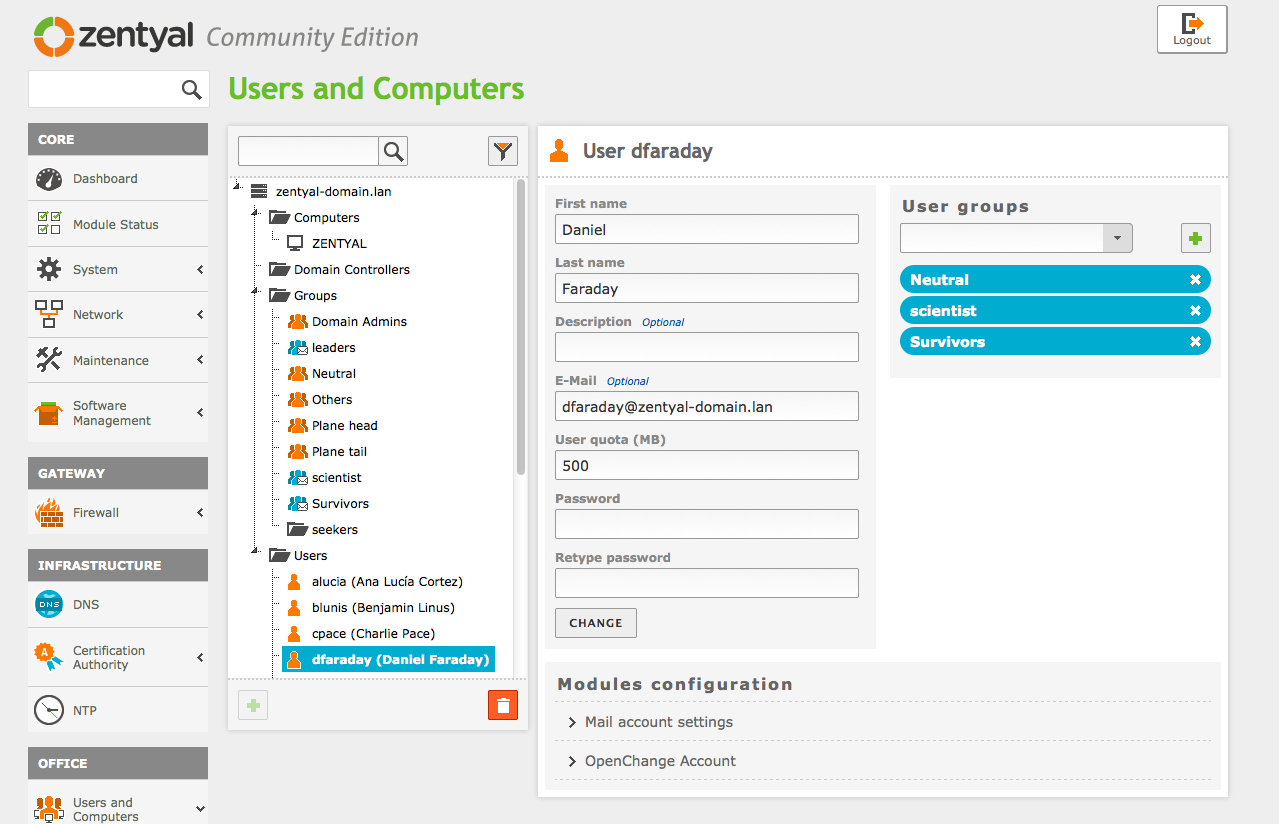Select the Survivors group in tree

pyautogui.click(x=340, y=503)
